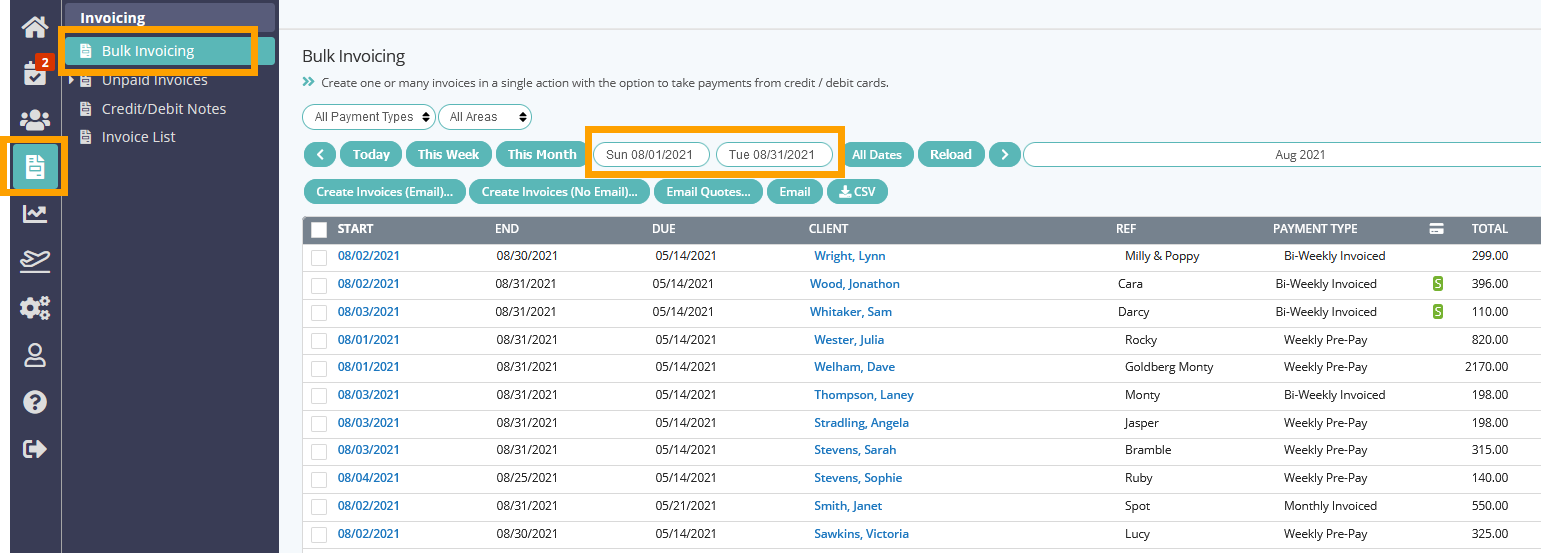Click the start date field Sun 08/01/2021
The height and width of the screenshot is (553, 1541).
click(651, 155)
